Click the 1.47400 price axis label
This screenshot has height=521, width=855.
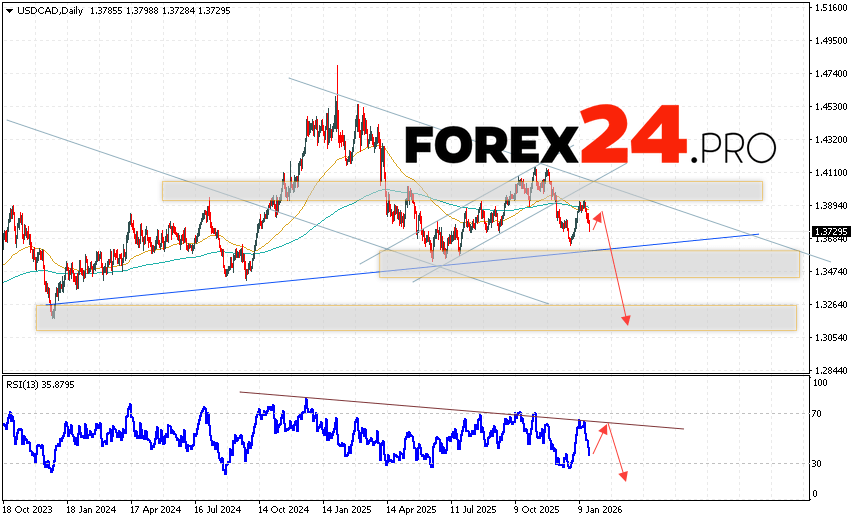(831, 74)
